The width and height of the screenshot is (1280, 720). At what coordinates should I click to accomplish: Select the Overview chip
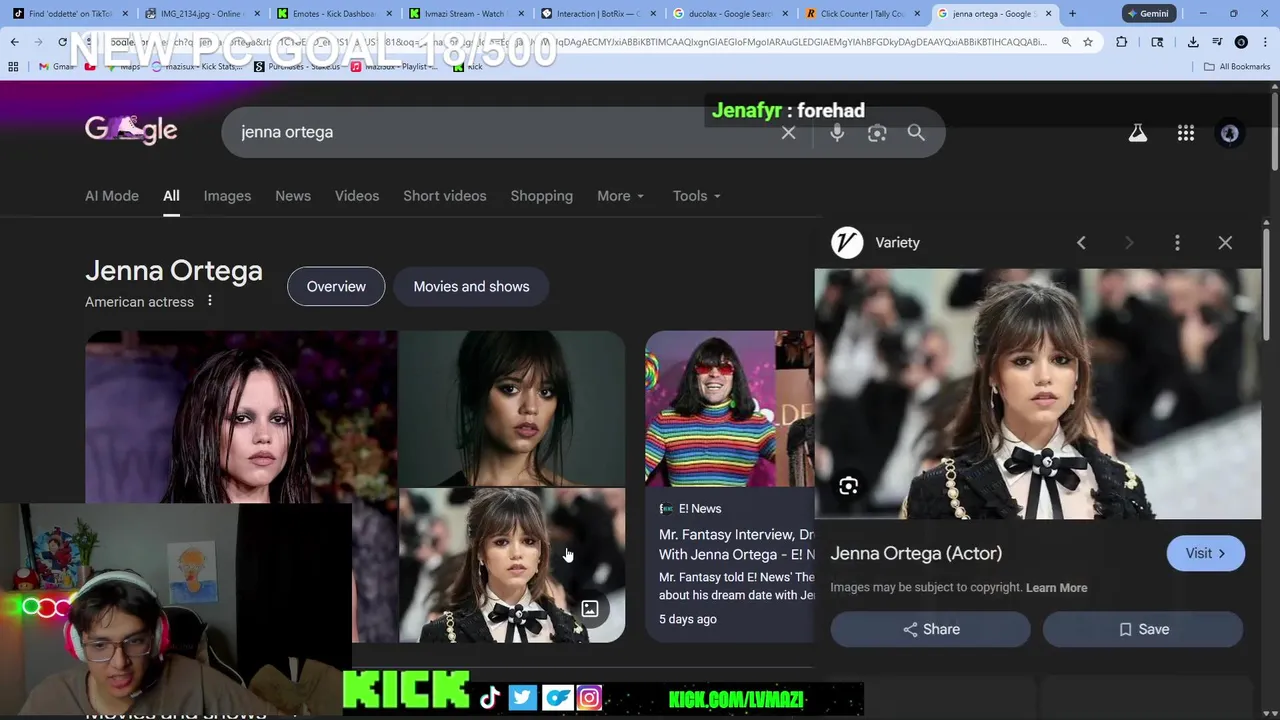[x=336, y=287]
